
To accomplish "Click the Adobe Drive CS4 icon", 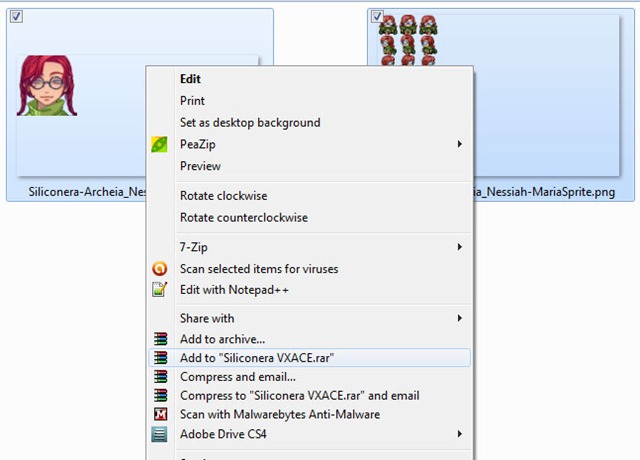I will tap(159, 434).
